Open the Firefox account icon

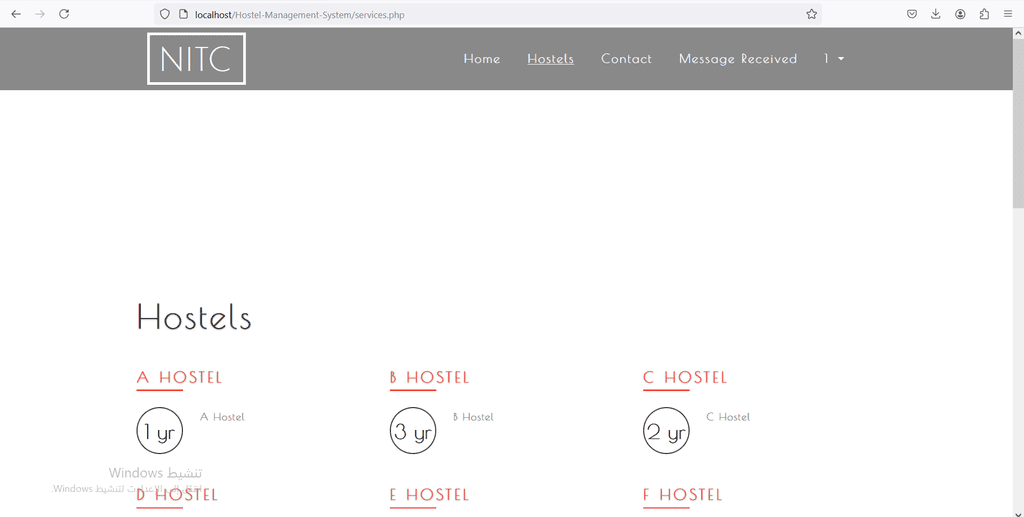click(960, 14)
